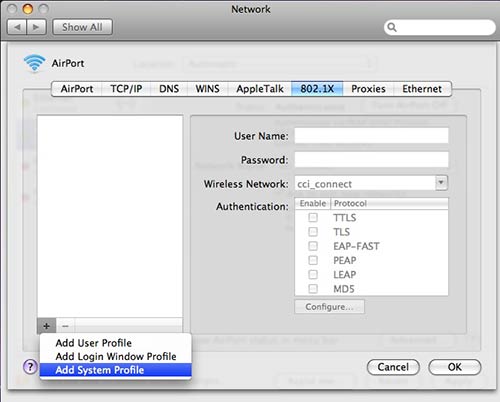Open the Wireless Network dropdown arrow
Image resolution: width=500 pixels, height=402 pixels.
[441, 183]
